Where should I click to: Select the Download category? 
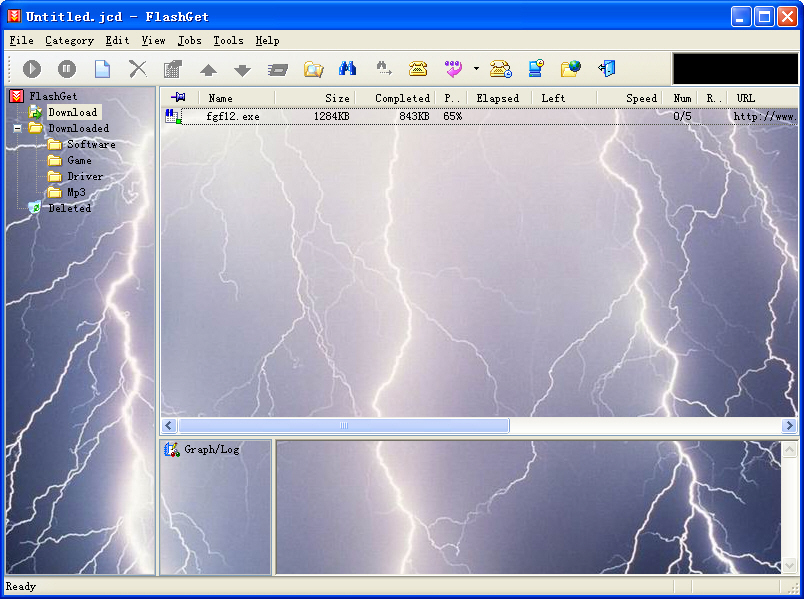pyautogui.click(x=73, y=112)
